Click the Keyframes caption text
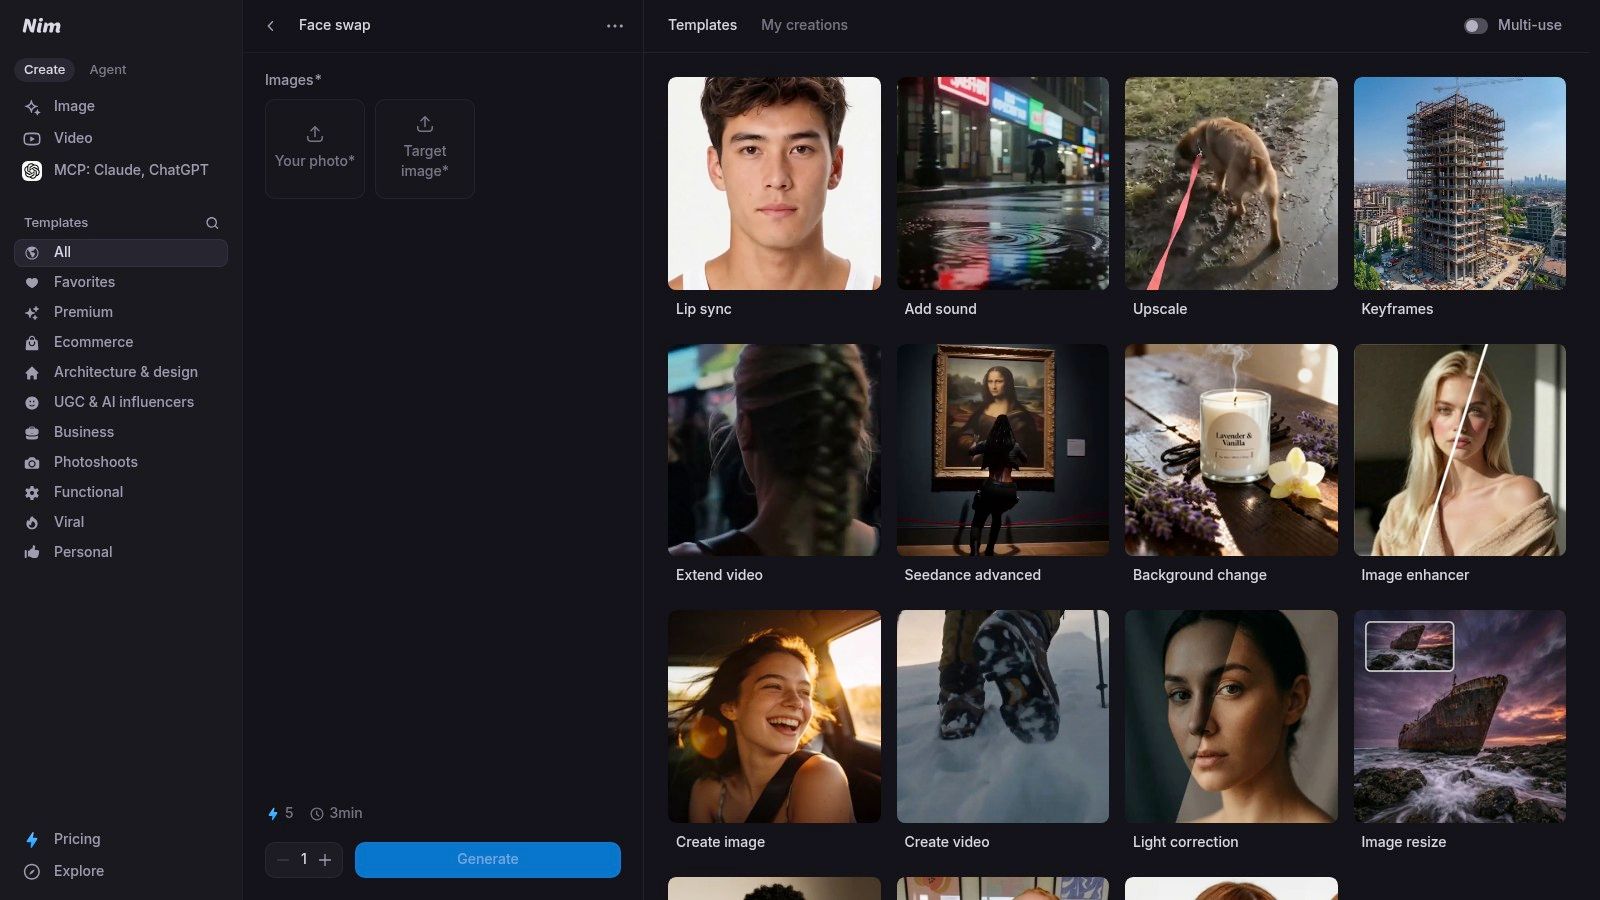1600x900 pixels. 1397,309
